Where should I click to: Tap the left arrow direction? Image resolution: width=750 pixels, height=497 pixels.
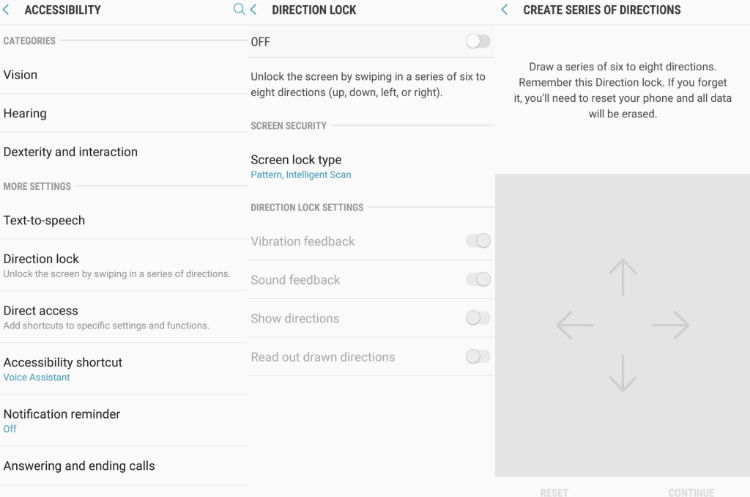(x=575, y=325)
